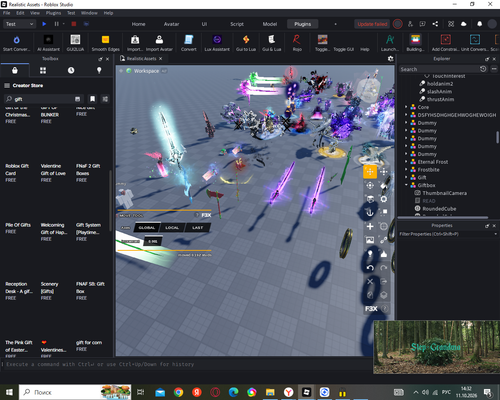Select the LAST axes option
This screenshot has height=400, width=500.
[x=197, y=228]
